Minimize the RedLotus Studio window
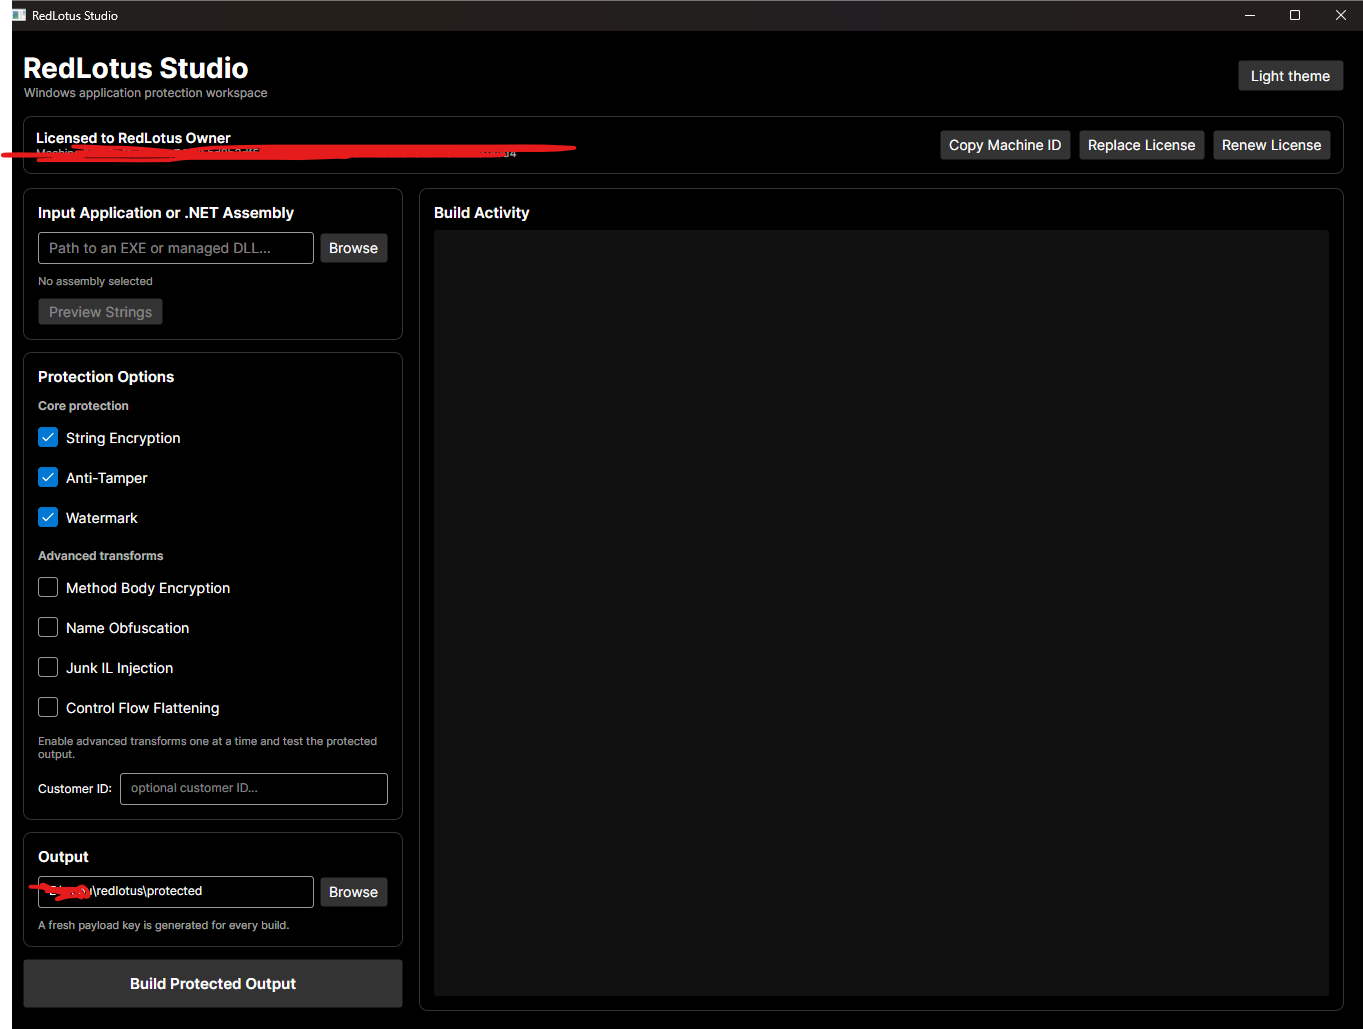 [1250, 15]
